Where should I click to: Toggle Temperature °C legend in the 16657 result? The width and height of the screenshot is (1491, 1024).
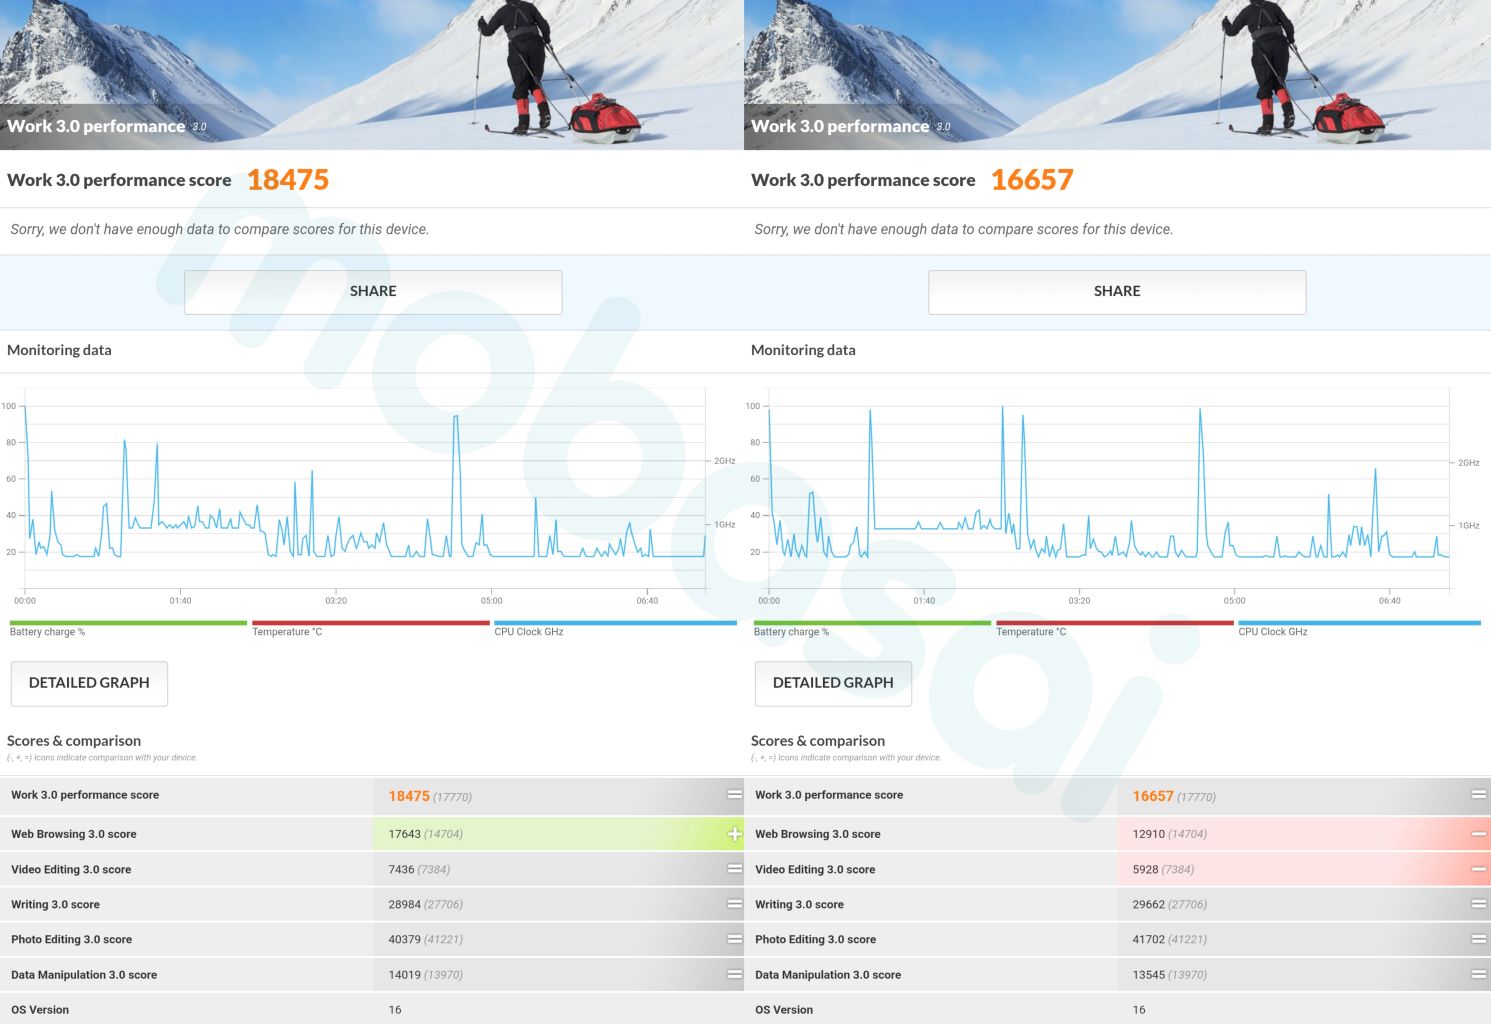(x=1031, y=632)
